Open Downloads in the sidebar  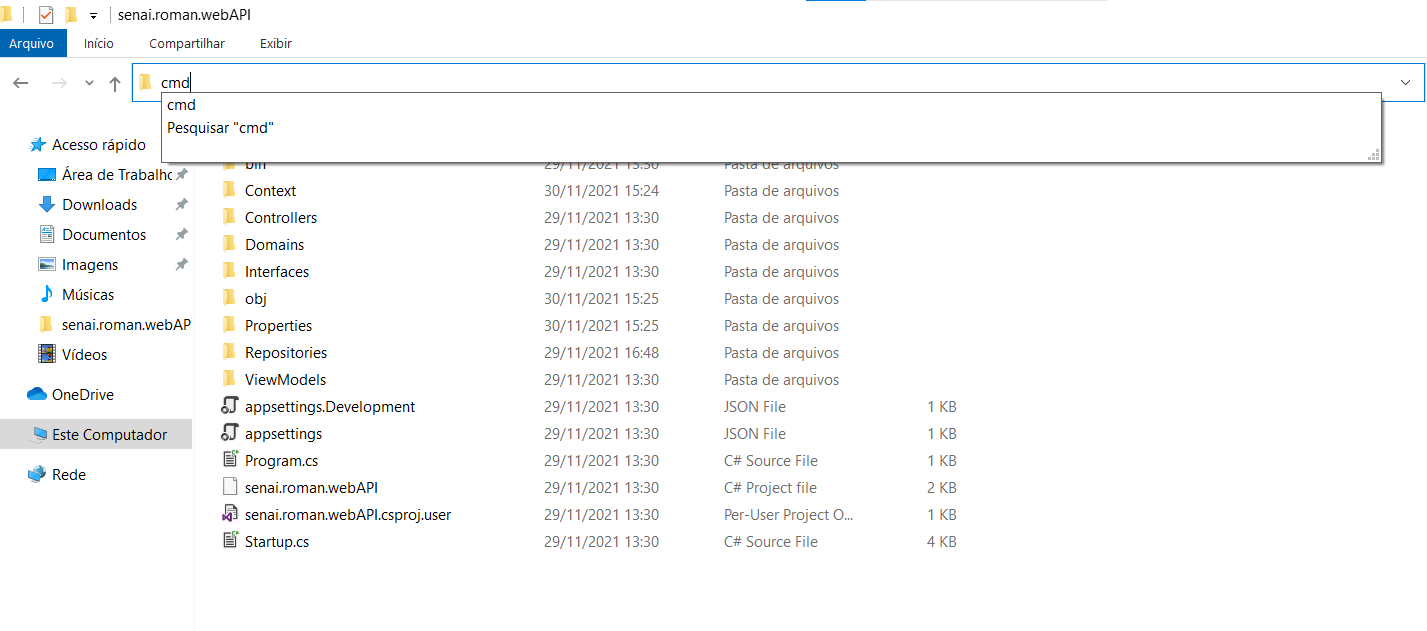point(100,205)
